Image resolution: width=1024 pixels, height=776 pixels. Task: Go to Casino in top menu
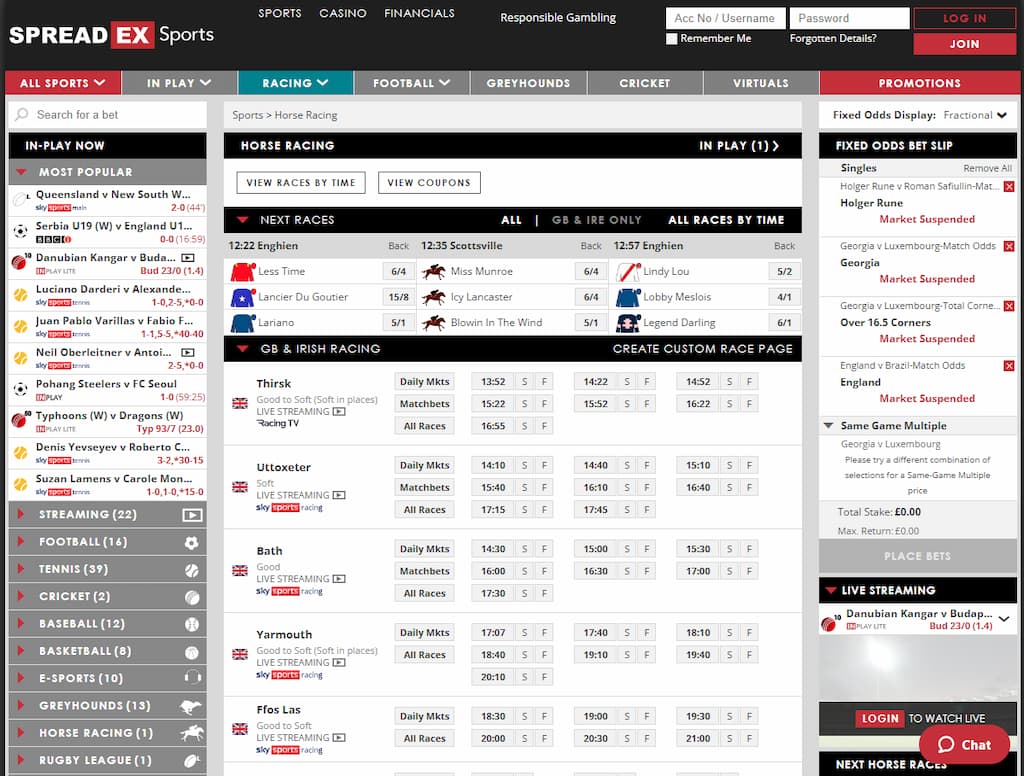click(343, 13)
